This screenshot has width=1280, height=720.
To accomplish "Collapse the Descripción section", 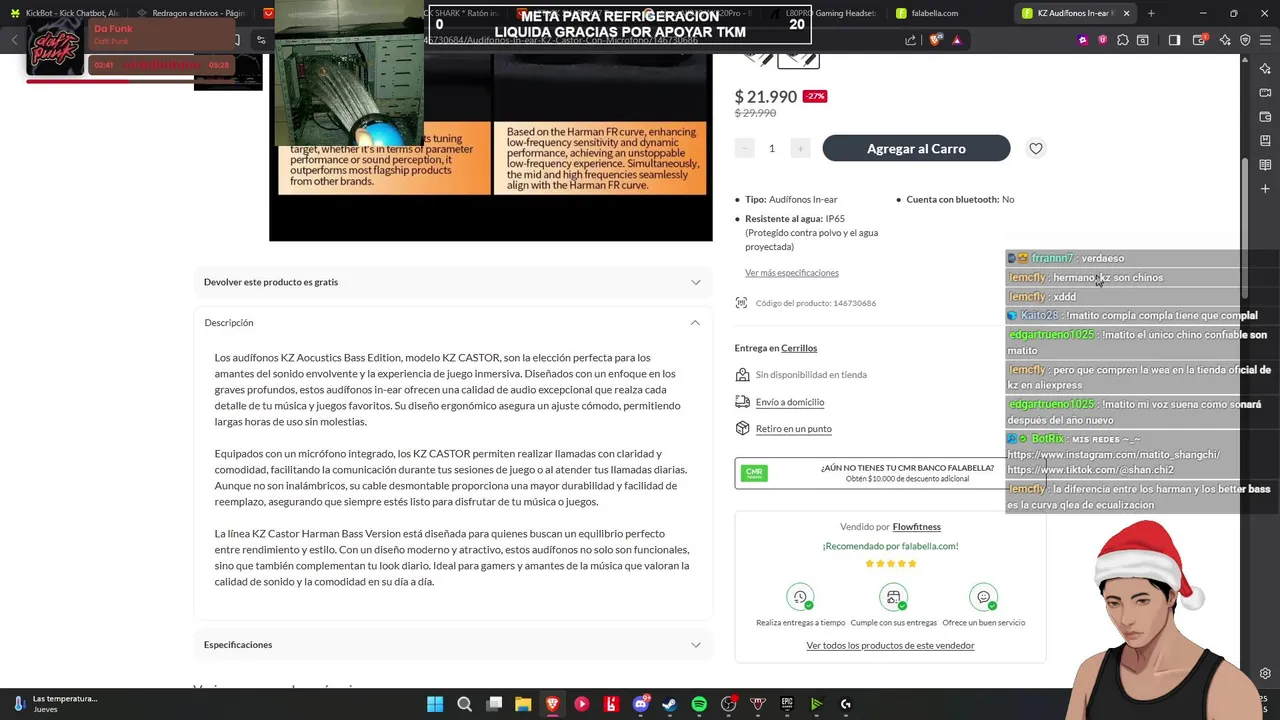I will [x=453, y=322].
